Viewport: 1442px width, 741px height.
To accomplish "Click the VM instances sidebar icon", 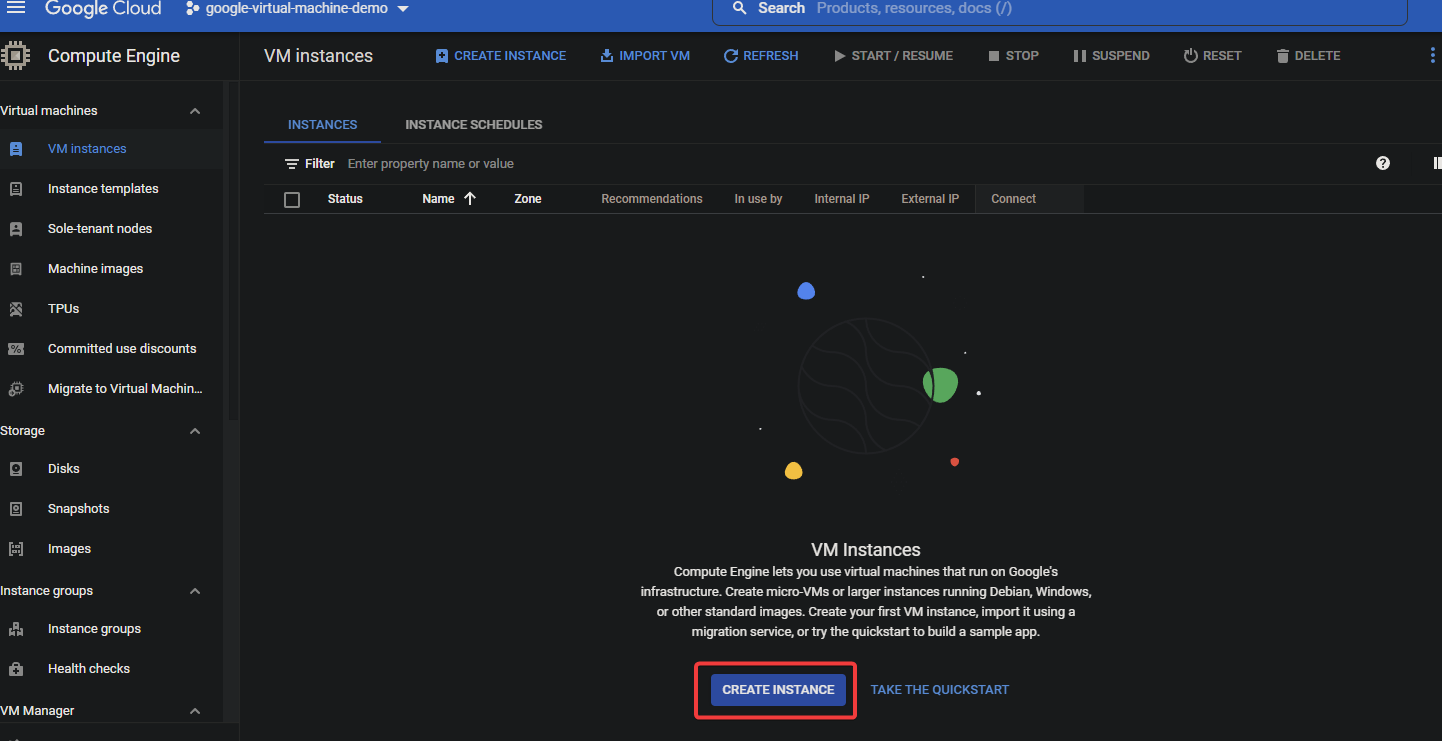I will (16, 149).
